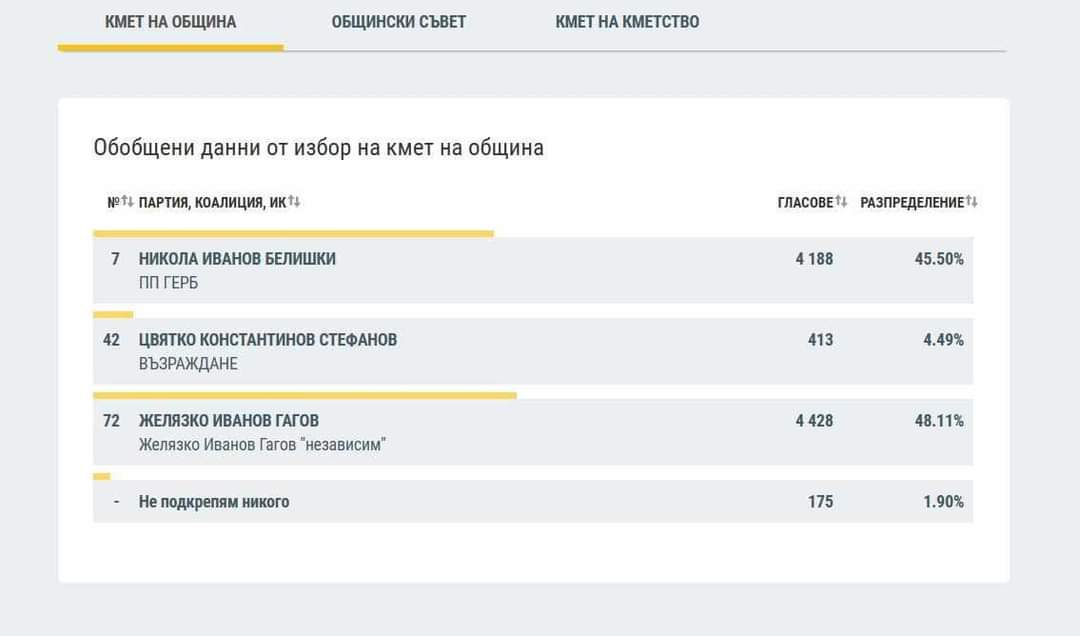
Task: Sort by number column arrows icon
Action: coord(128,202)
